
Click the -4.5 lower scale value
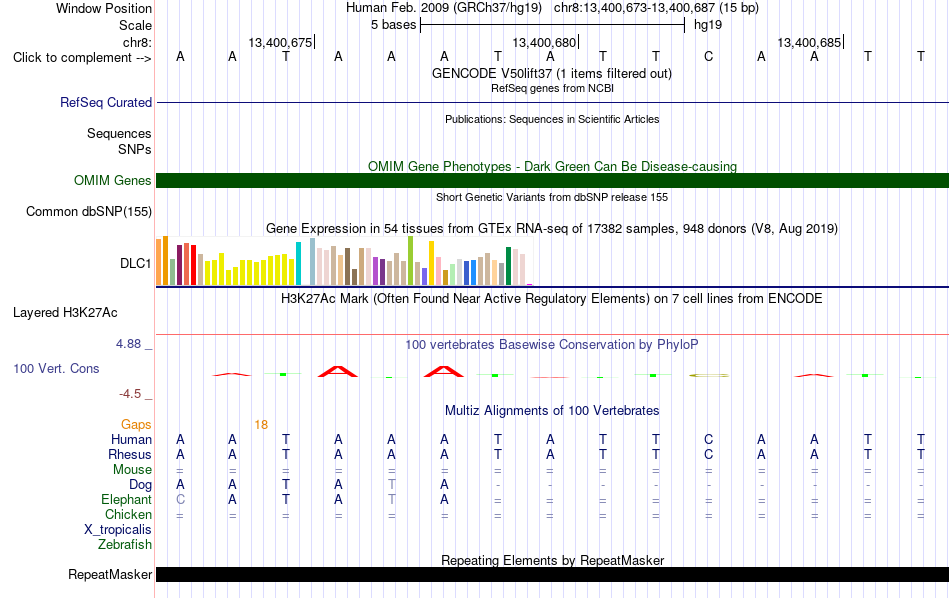[130, 394]
